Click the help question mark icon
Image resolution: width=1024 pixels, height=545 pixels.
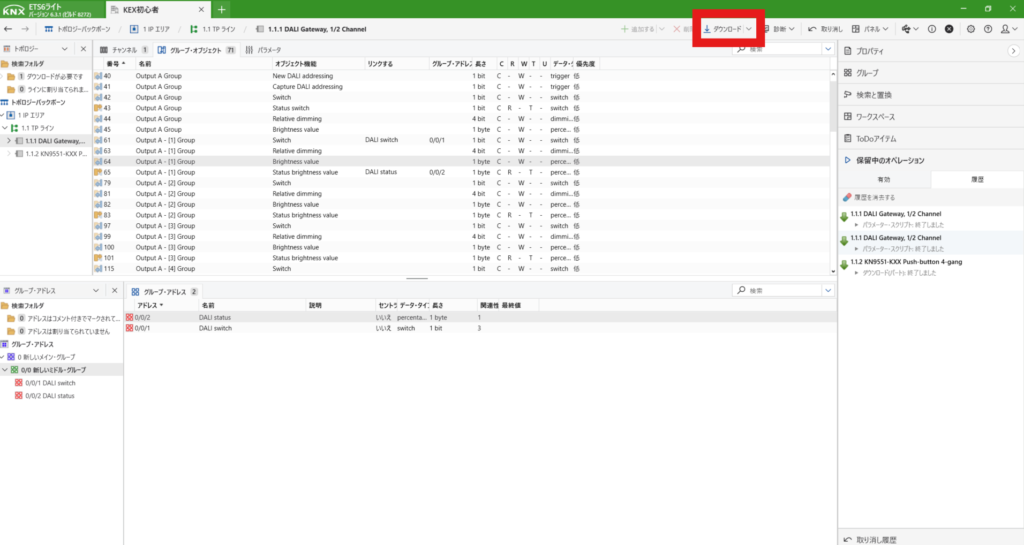987,29
